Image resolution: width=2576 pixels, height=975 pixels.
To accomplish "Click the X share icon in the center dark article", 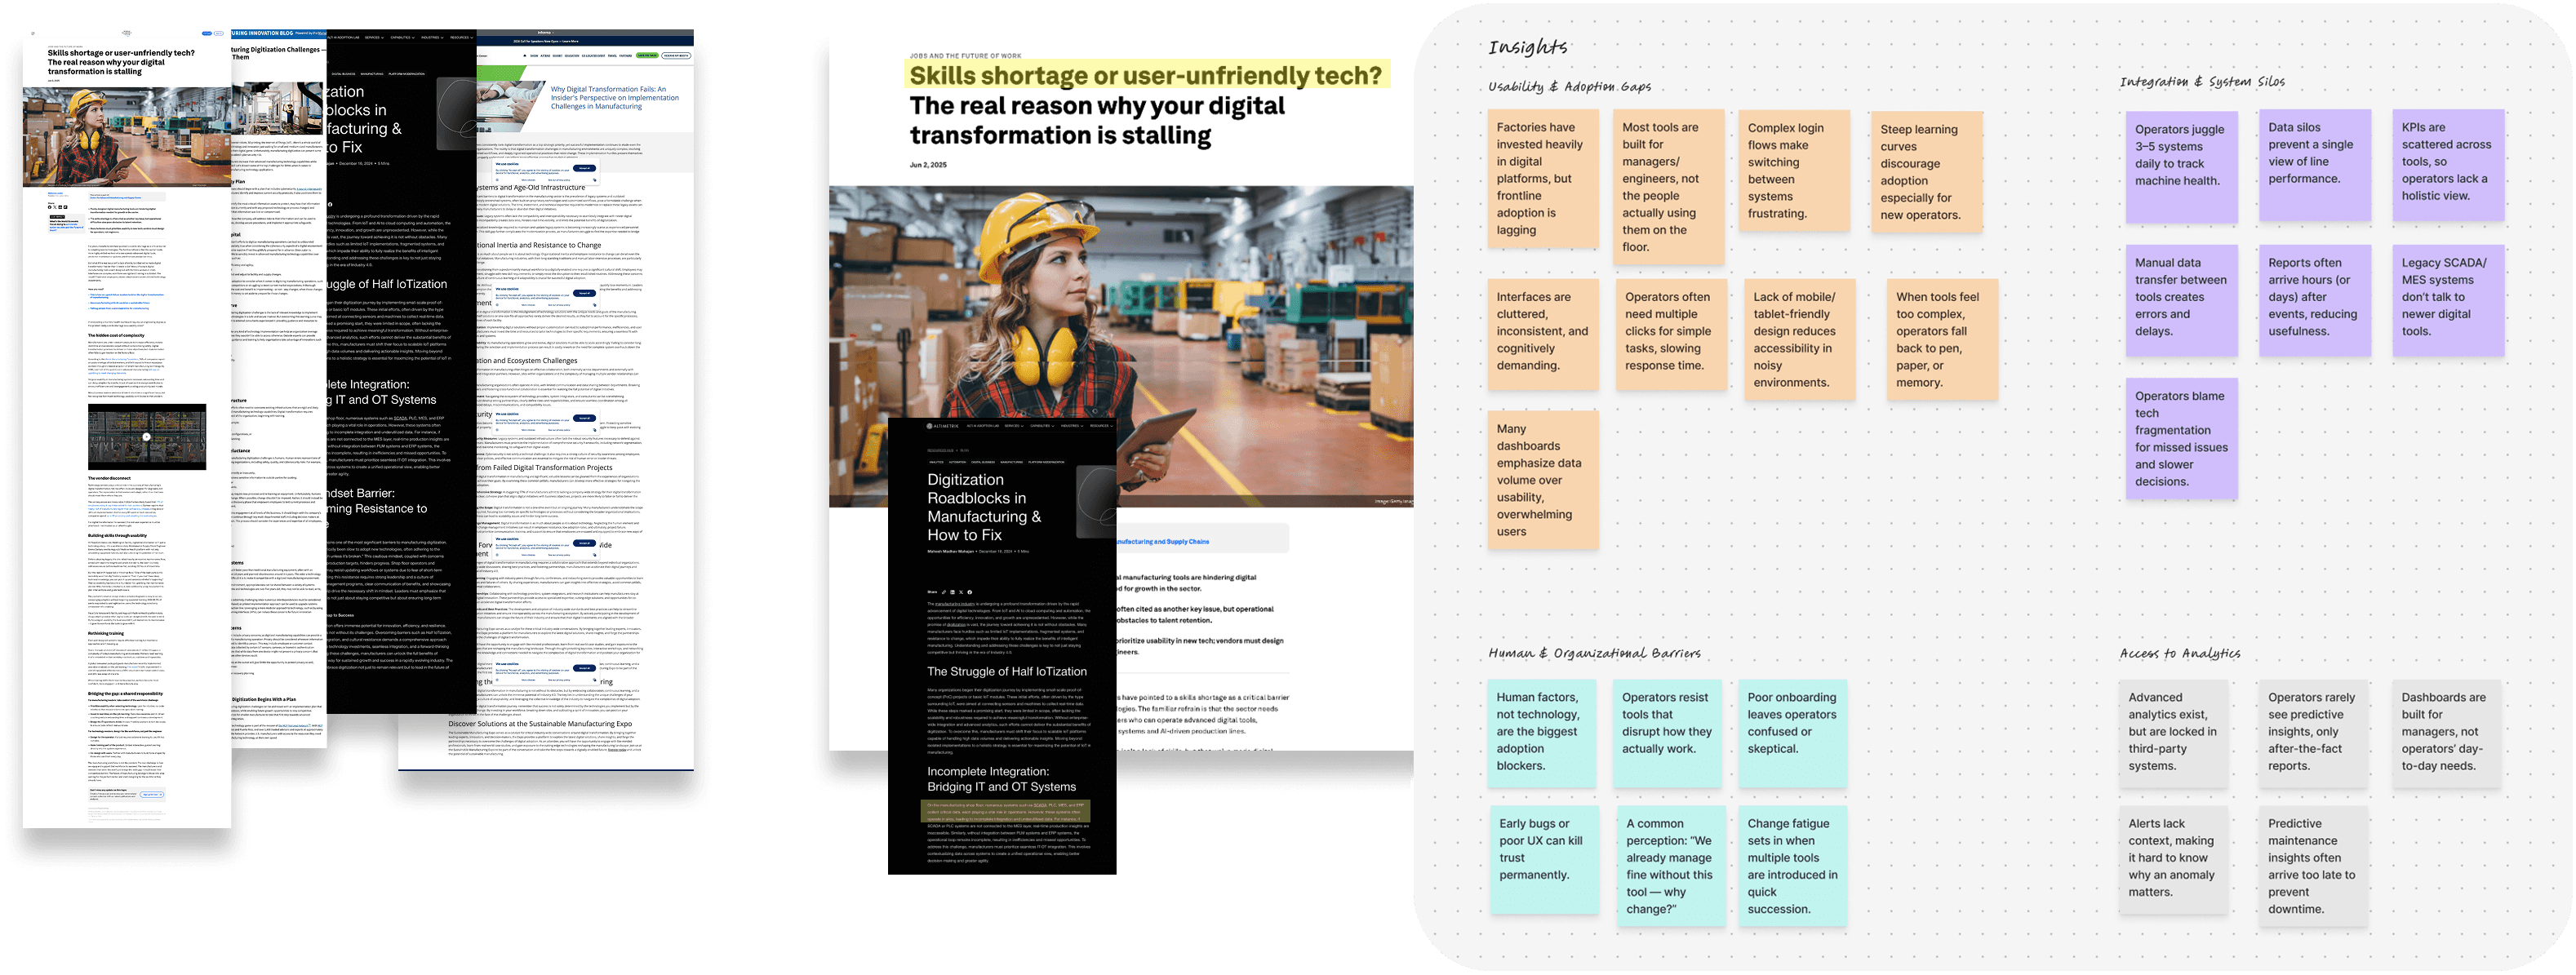I will [x=962, y=592].
